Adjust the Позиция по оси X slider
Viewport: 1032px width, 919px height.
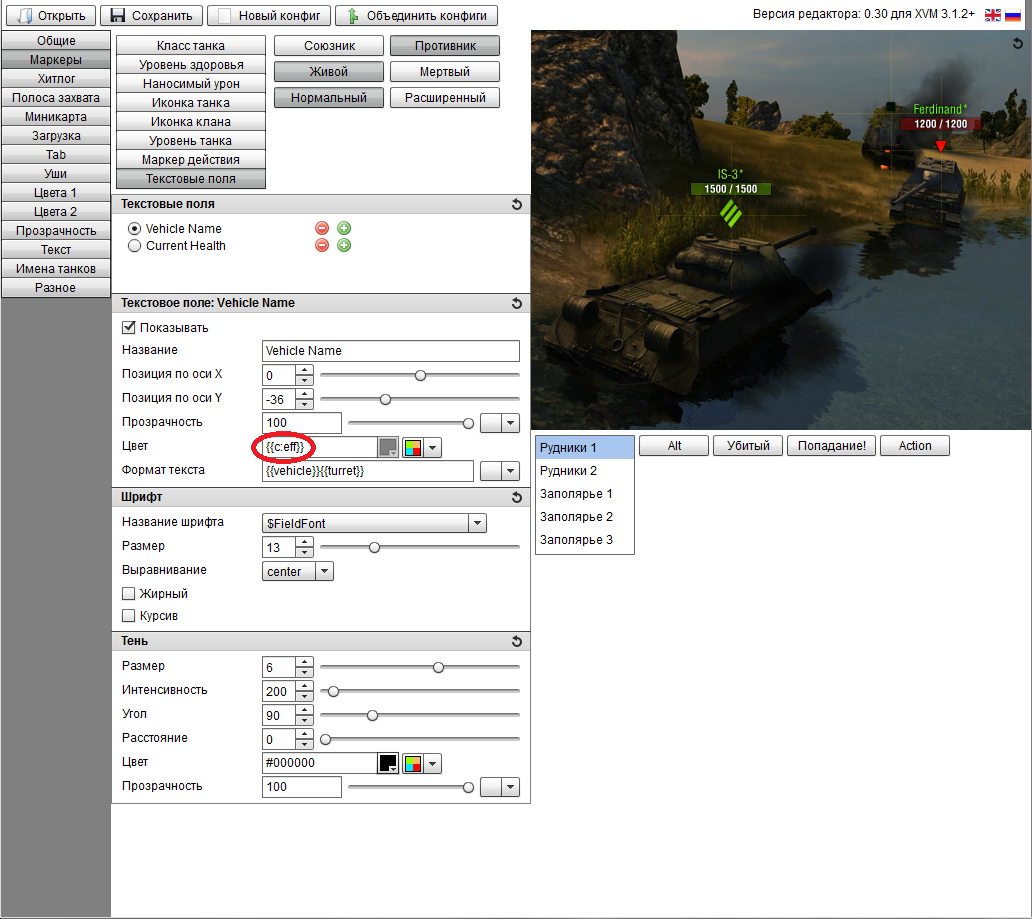pos(421,375)
